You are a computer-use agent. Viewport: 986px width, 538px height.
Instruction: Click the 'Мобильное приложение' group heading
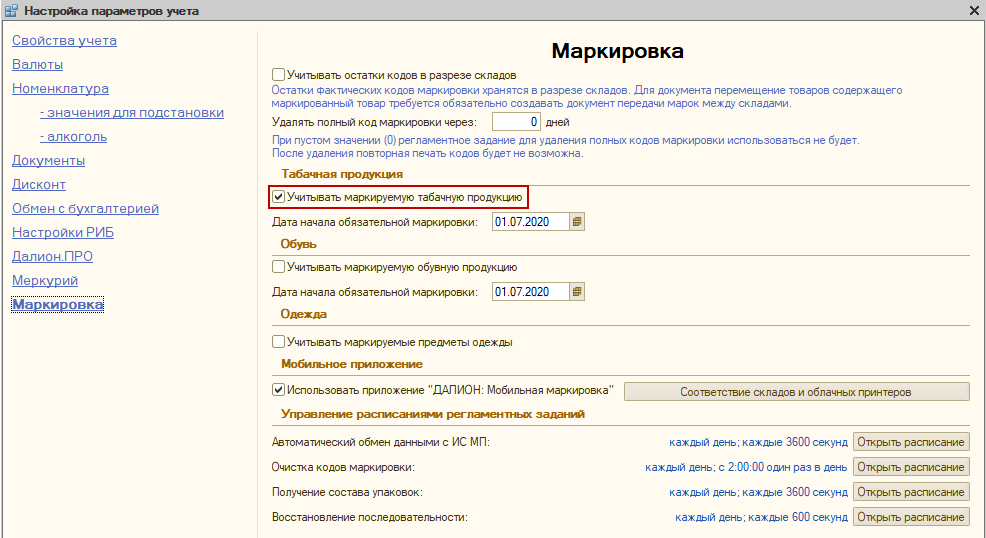352,364
